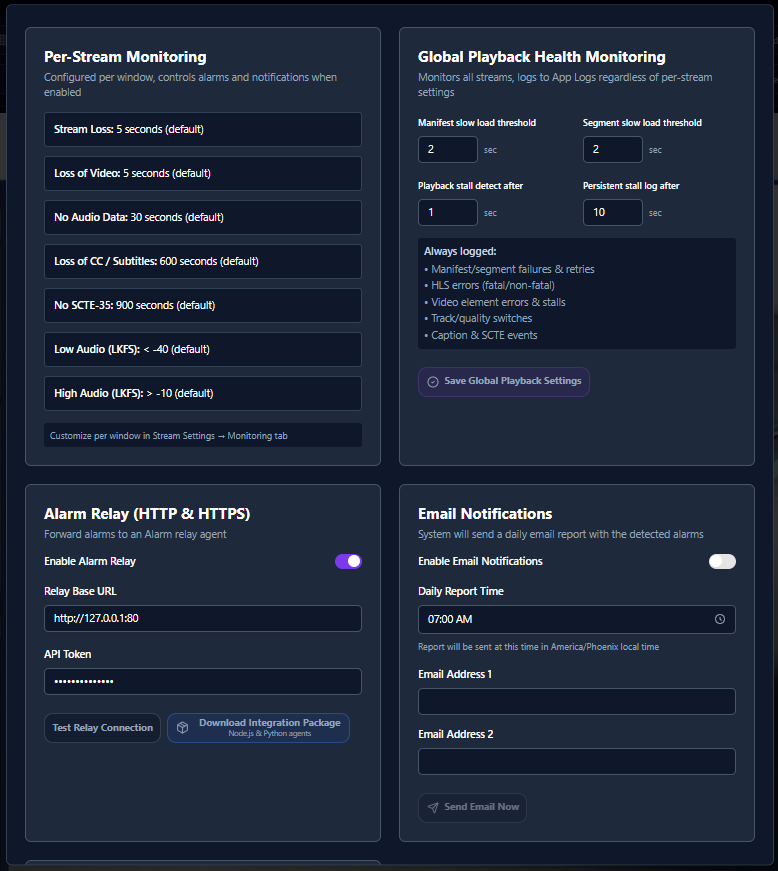Open the Daily Report Time picker field
778x871 pixels.
pos(565,619)
